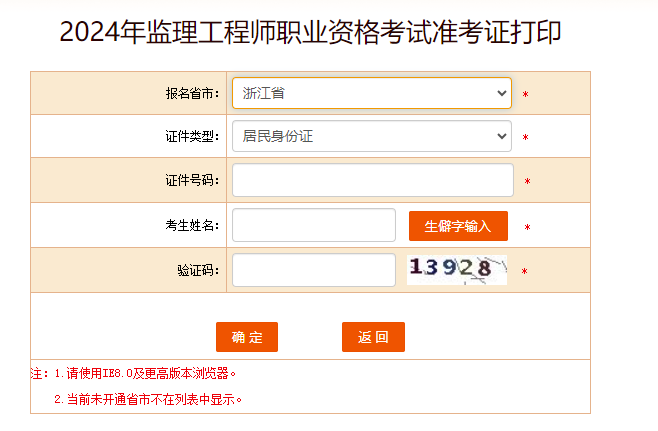658x431 pixels.
Task: Click the red asterisk beside captcha image
Action: tap(524, 272)
